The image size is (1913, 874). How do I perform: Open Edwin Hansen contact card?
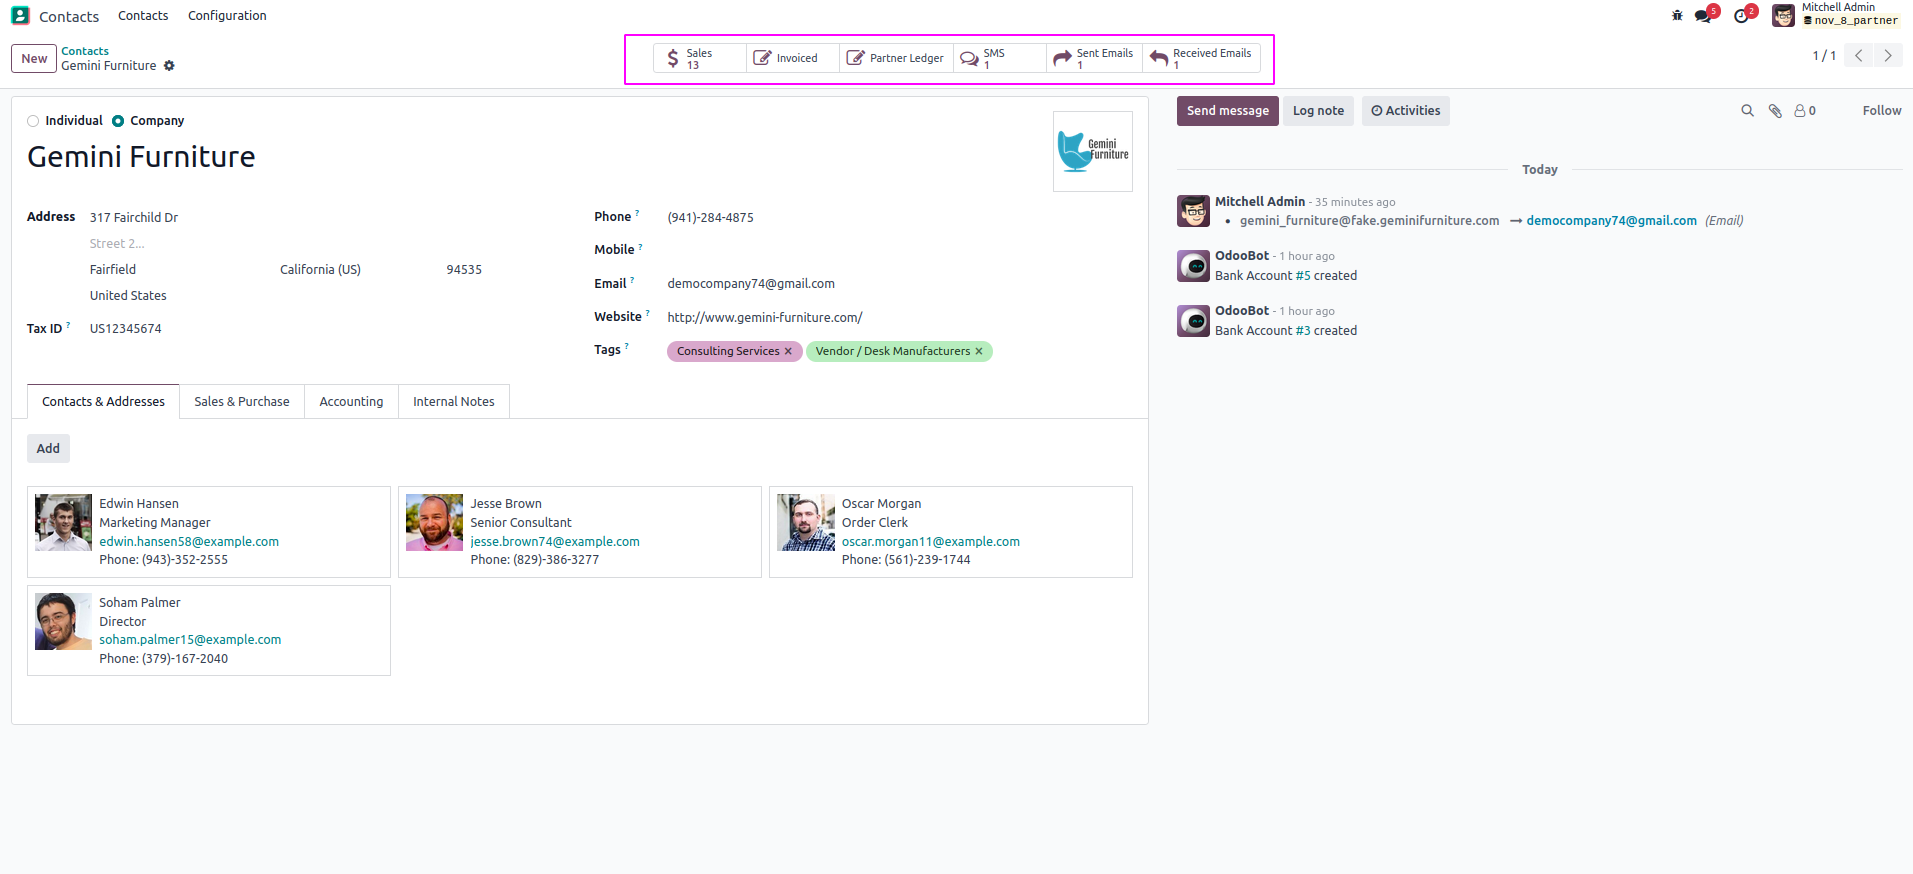[x=208, y=532]
